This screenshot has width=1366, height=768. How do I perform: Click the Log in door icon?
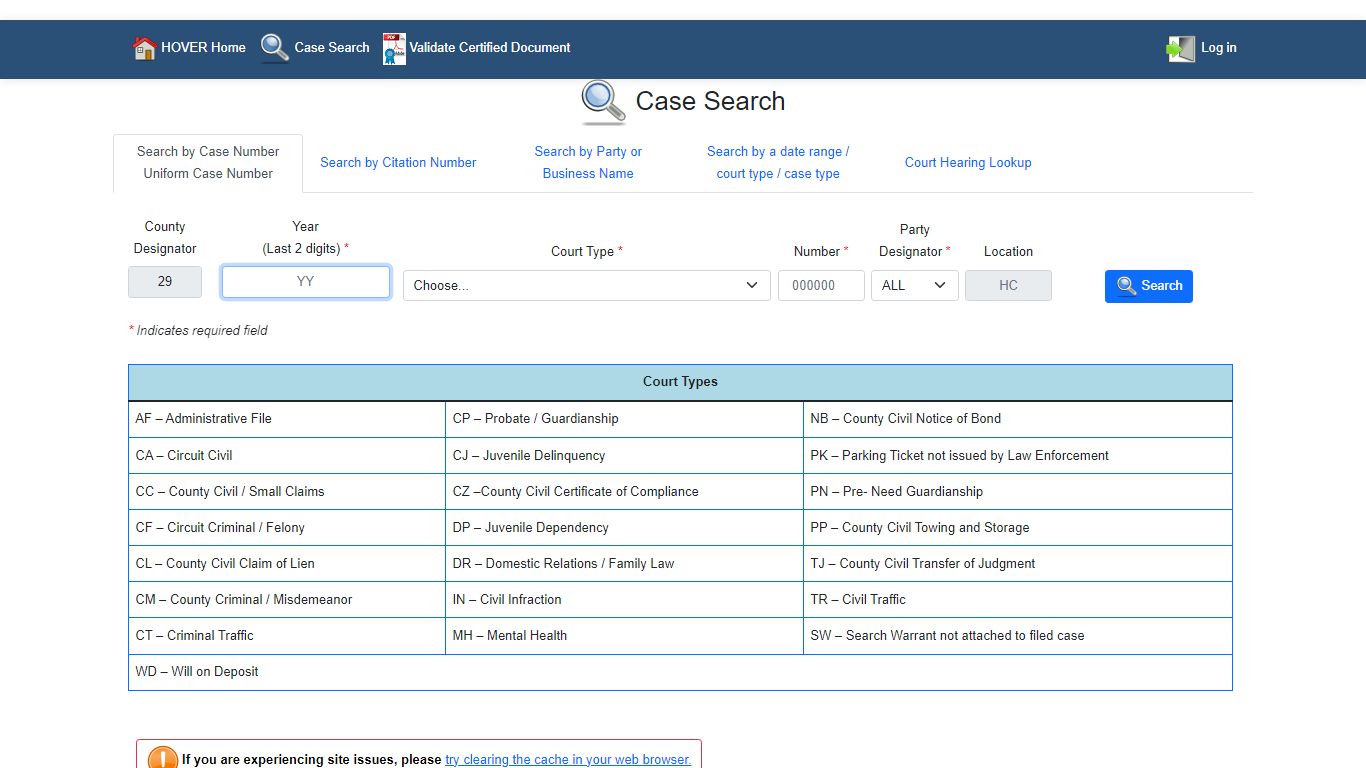(x=1181, y=48)
